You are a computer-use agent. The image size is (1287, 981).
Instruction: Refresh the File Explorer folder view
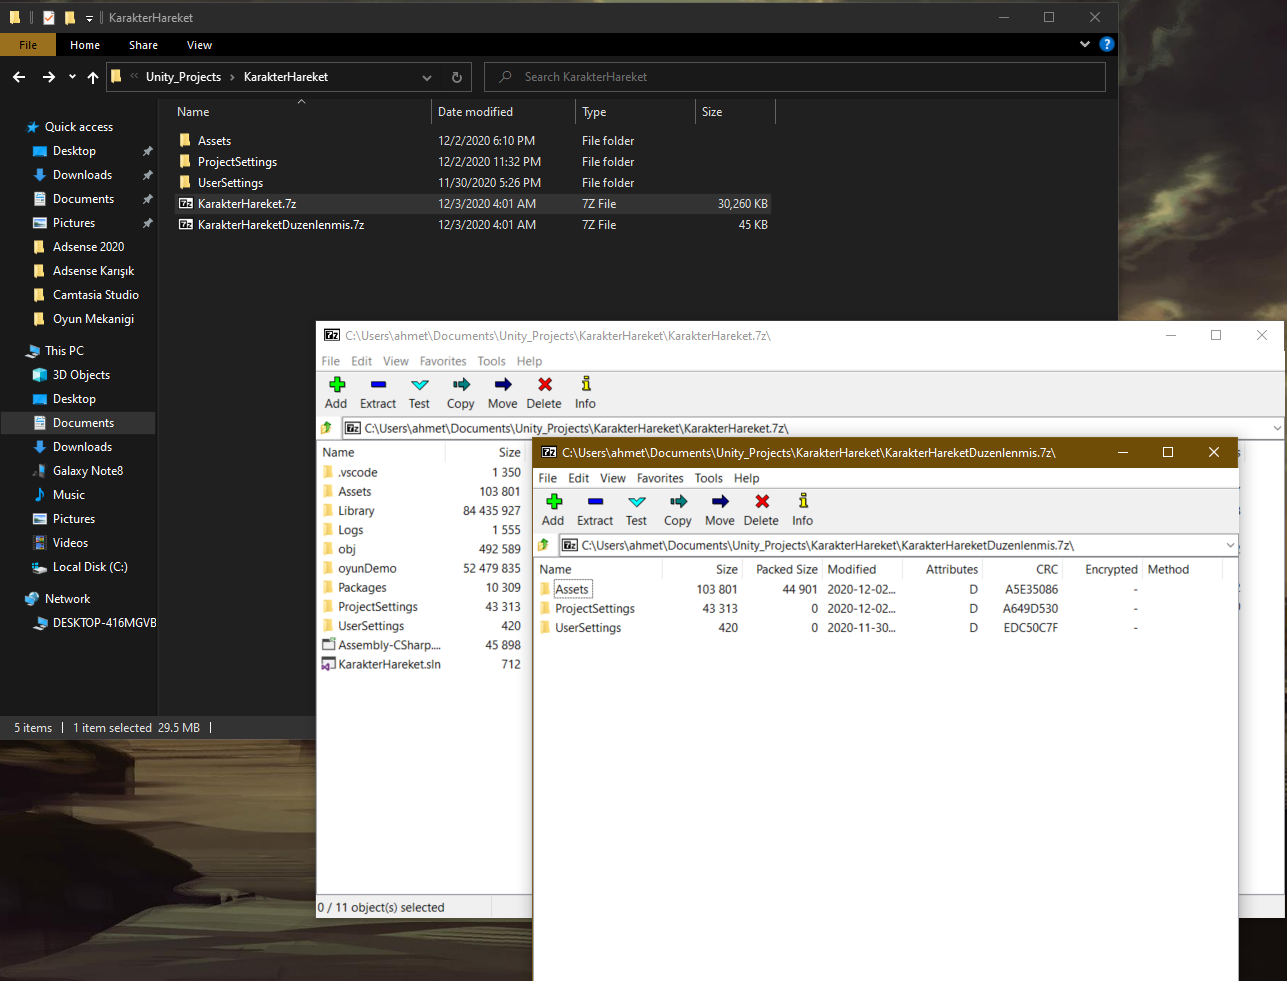click(x=457, y=77)
